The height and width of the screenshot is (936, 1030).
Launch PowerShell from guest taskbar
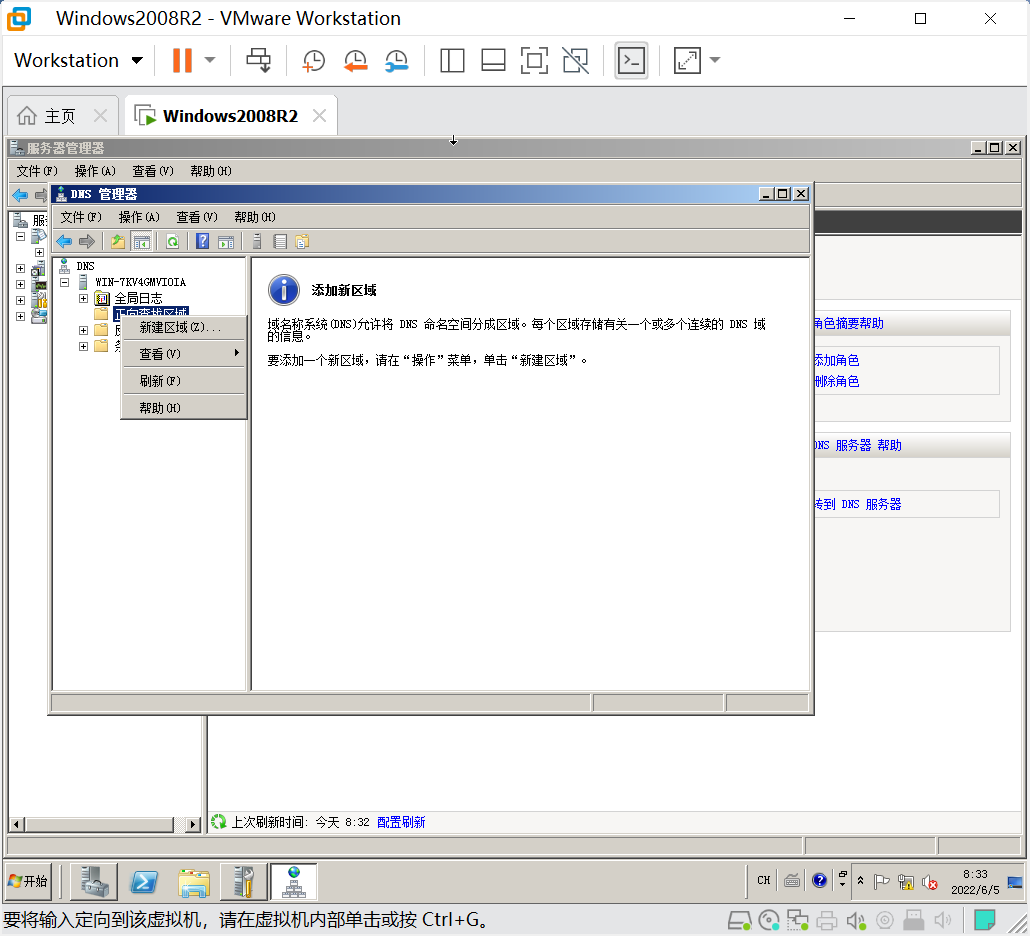tap(144, 881)
